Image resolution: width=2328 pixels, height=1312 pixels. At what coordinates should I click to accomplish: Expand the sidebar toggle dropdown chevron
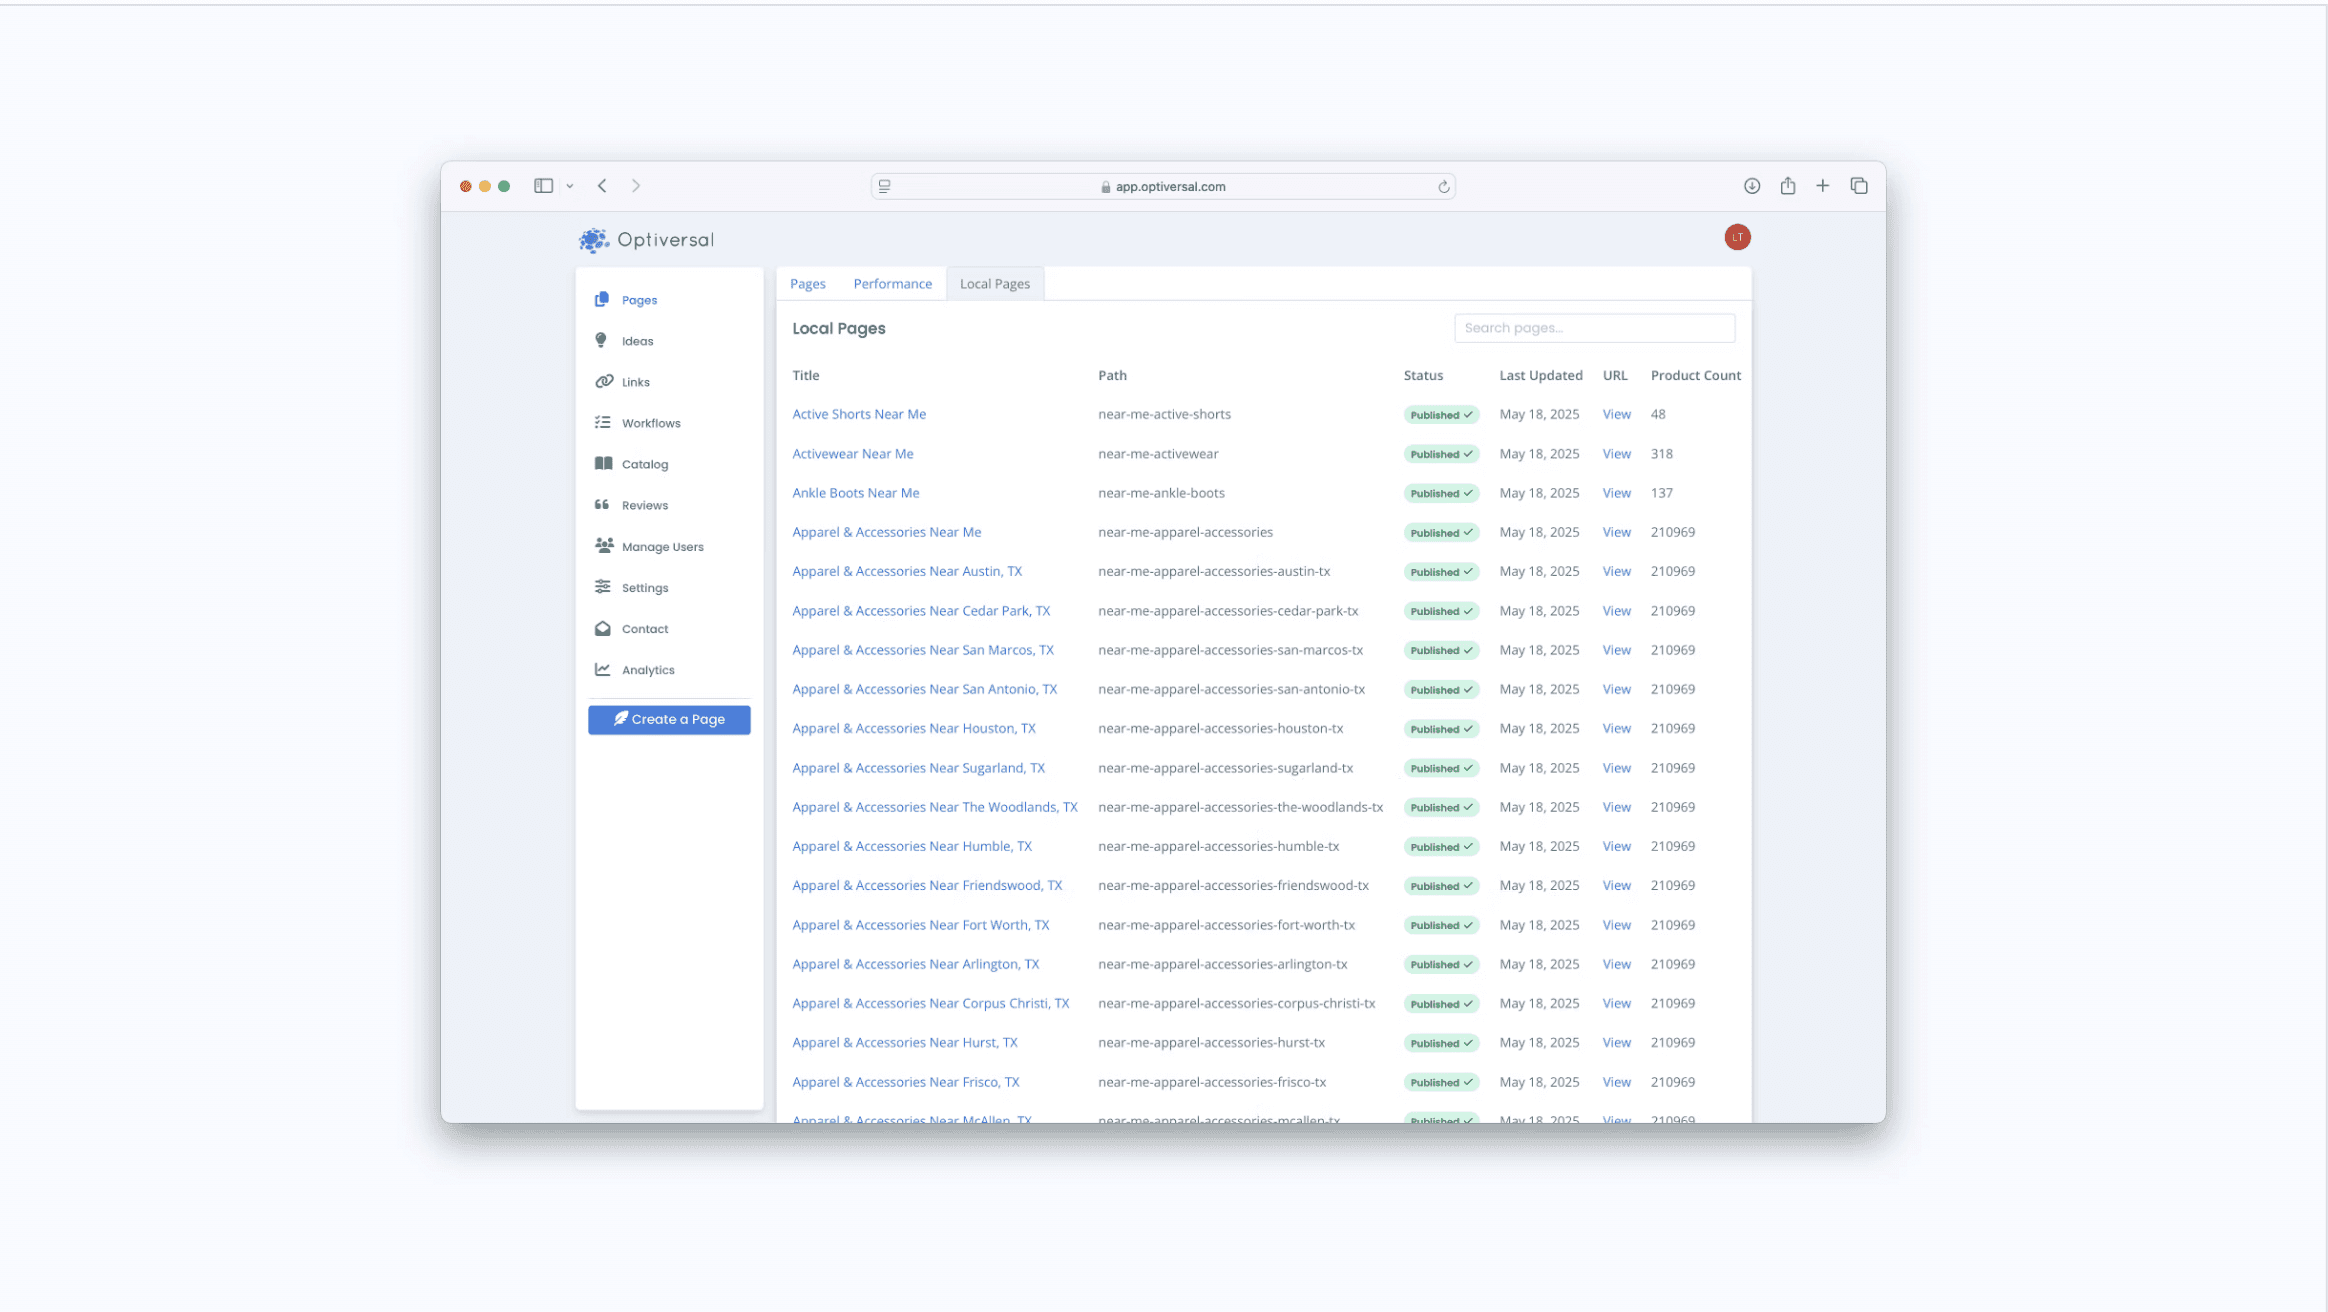click(x=570, y=186)
